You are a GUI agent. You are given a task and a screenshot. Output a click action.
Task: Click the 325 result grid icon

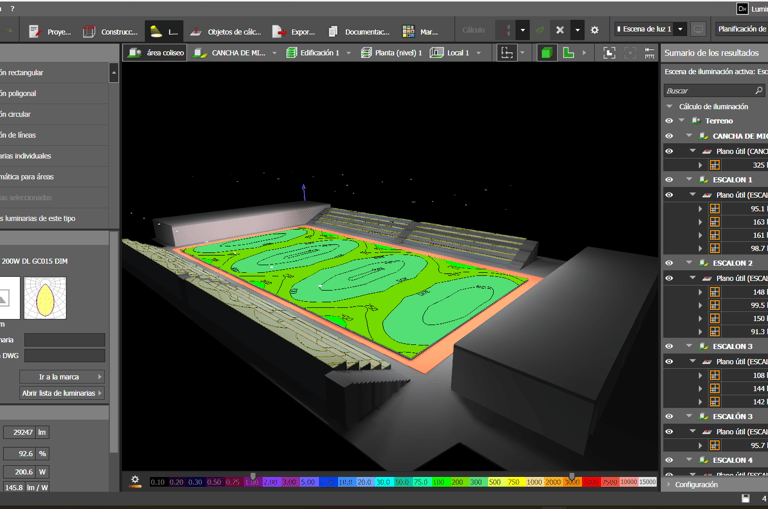(x=715, y=165)
